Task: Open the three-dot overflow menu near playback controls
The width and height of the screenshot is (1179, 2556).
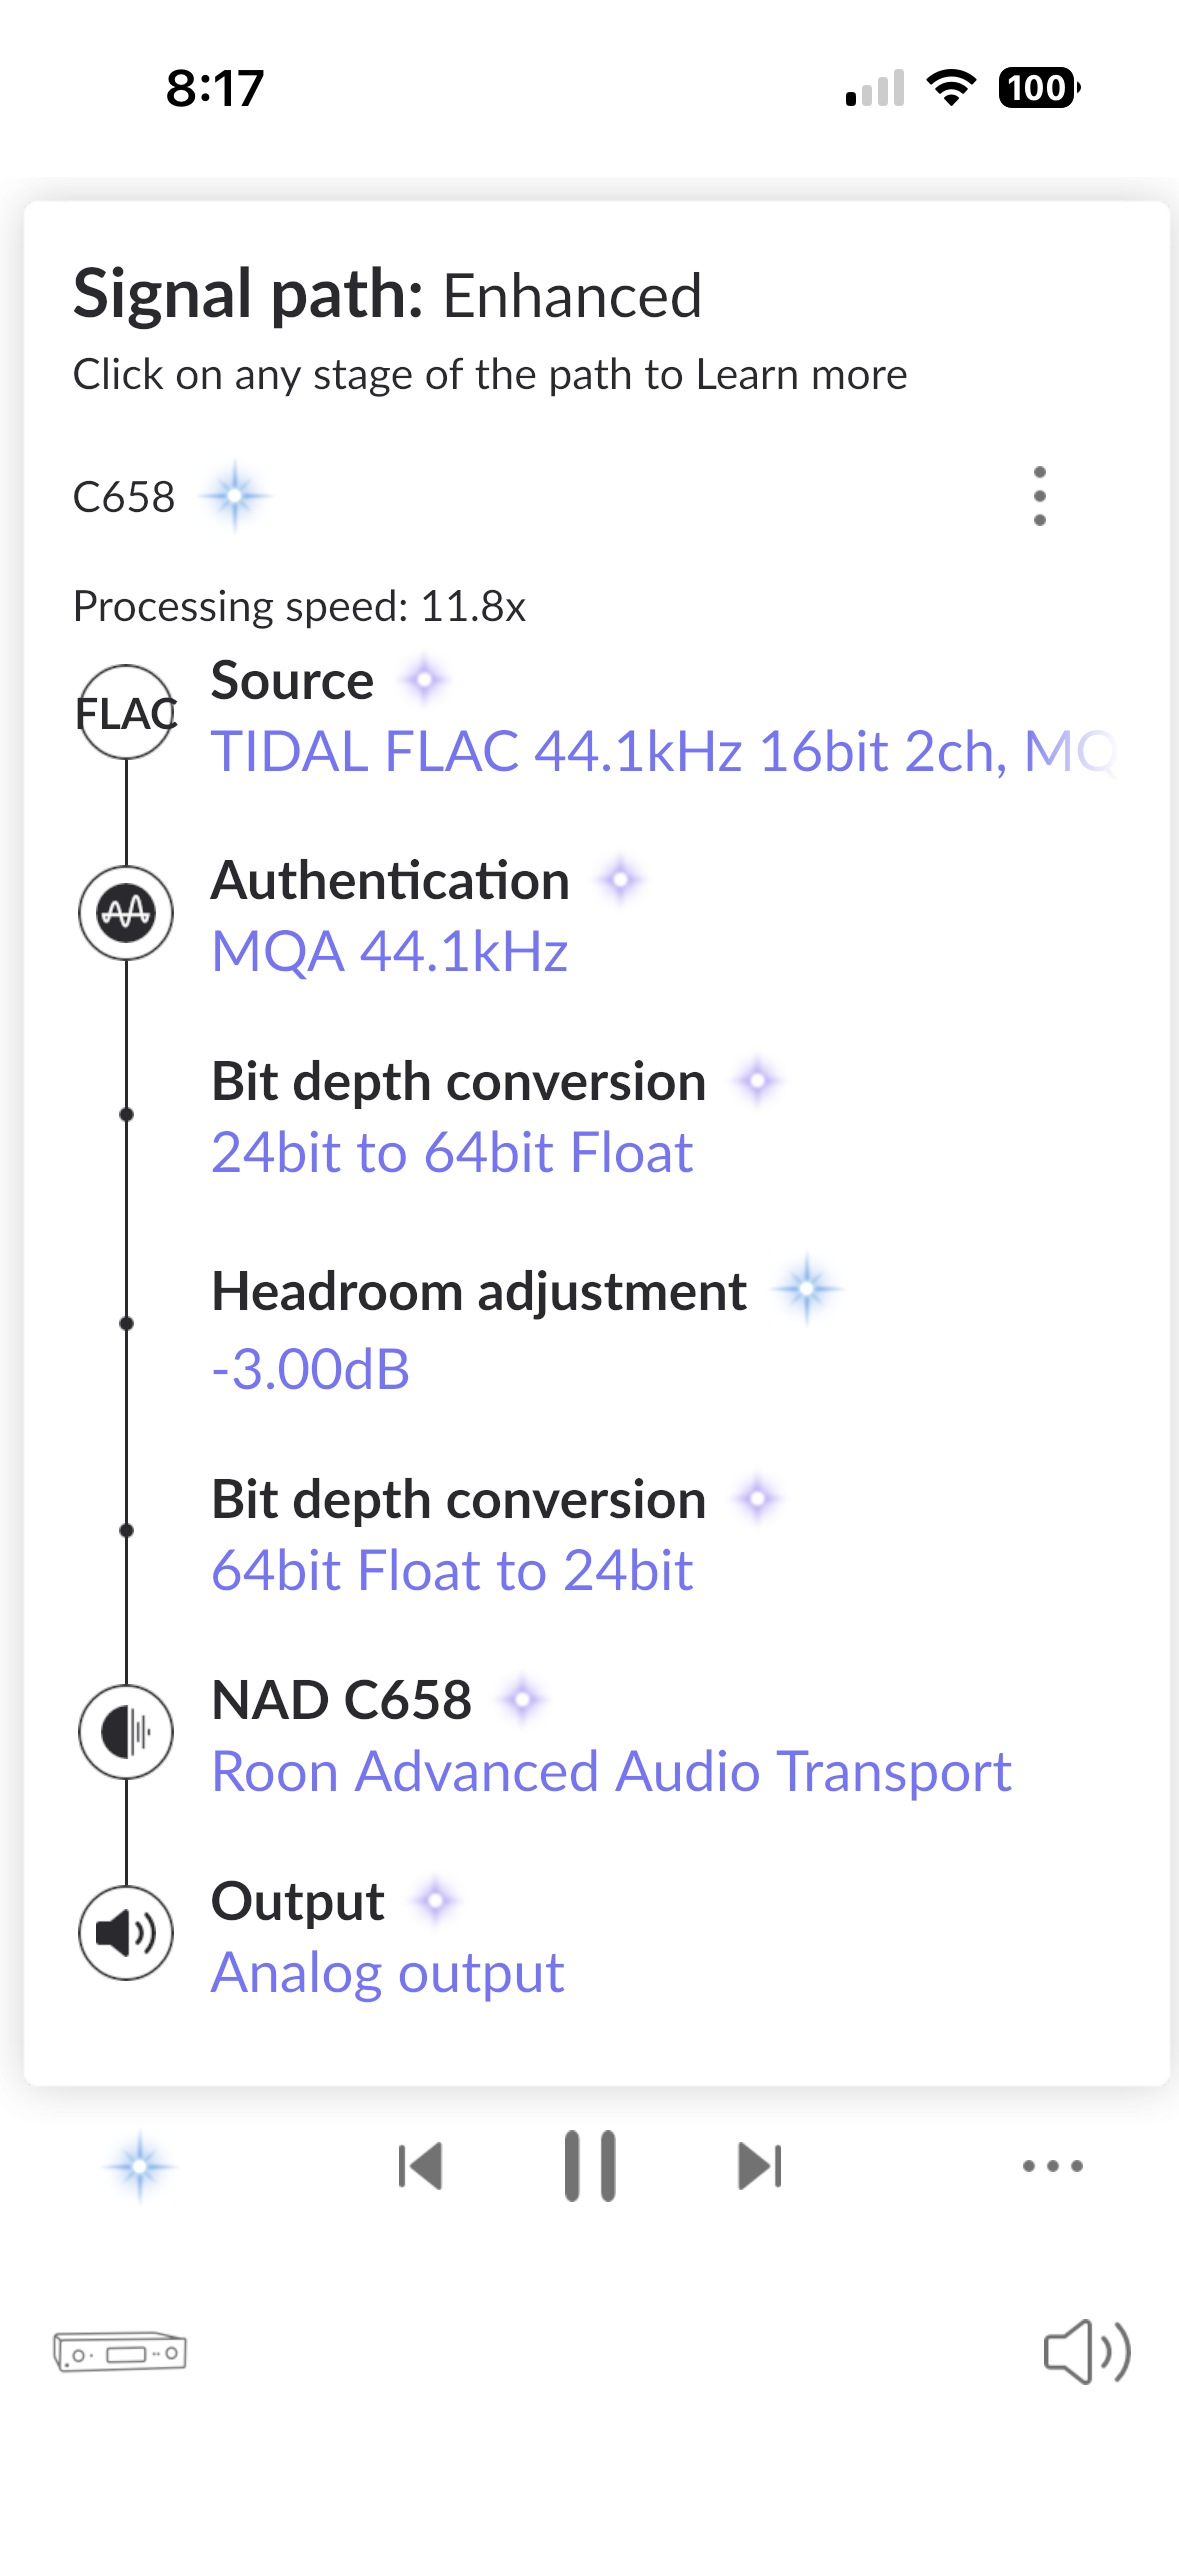Action: pos(1051,2164)
